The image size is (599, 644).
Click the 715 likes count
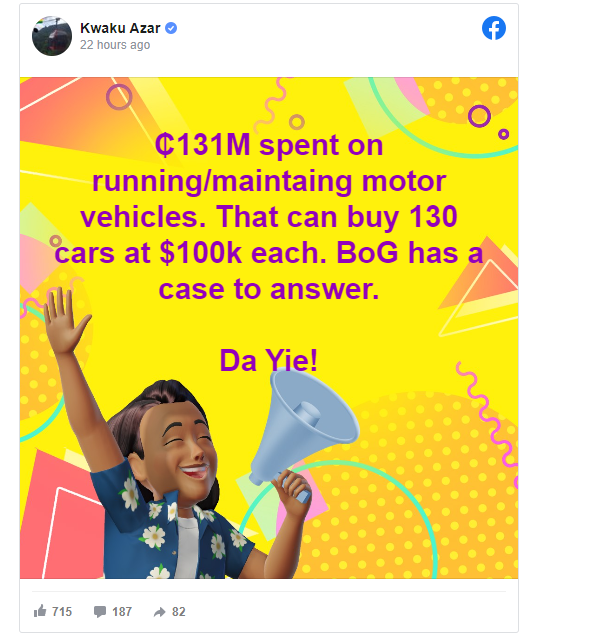point(62,612)
